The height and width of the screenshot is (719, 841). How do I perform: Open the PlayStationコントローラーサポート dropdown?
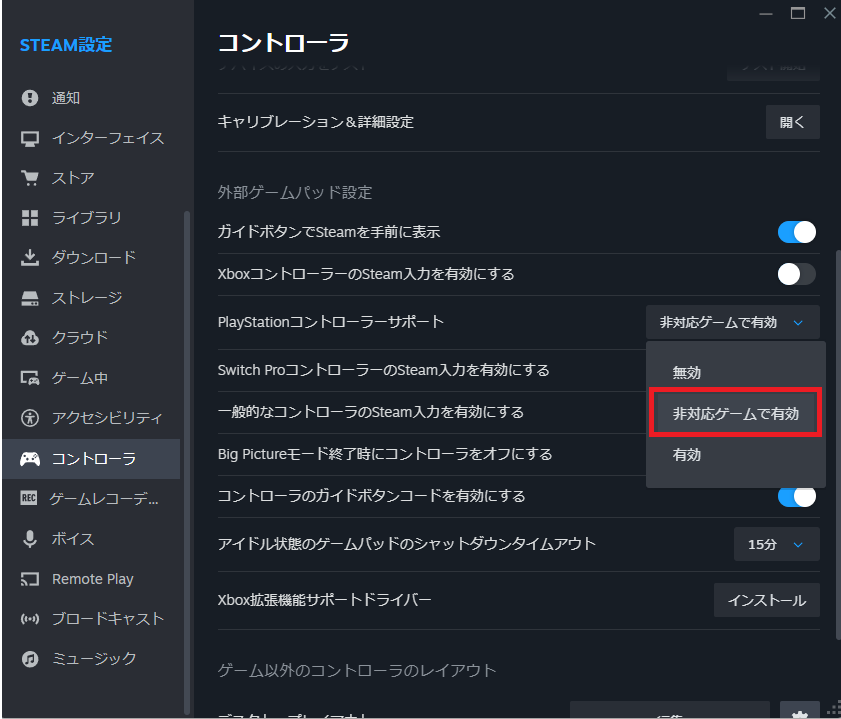click(734, 322)
